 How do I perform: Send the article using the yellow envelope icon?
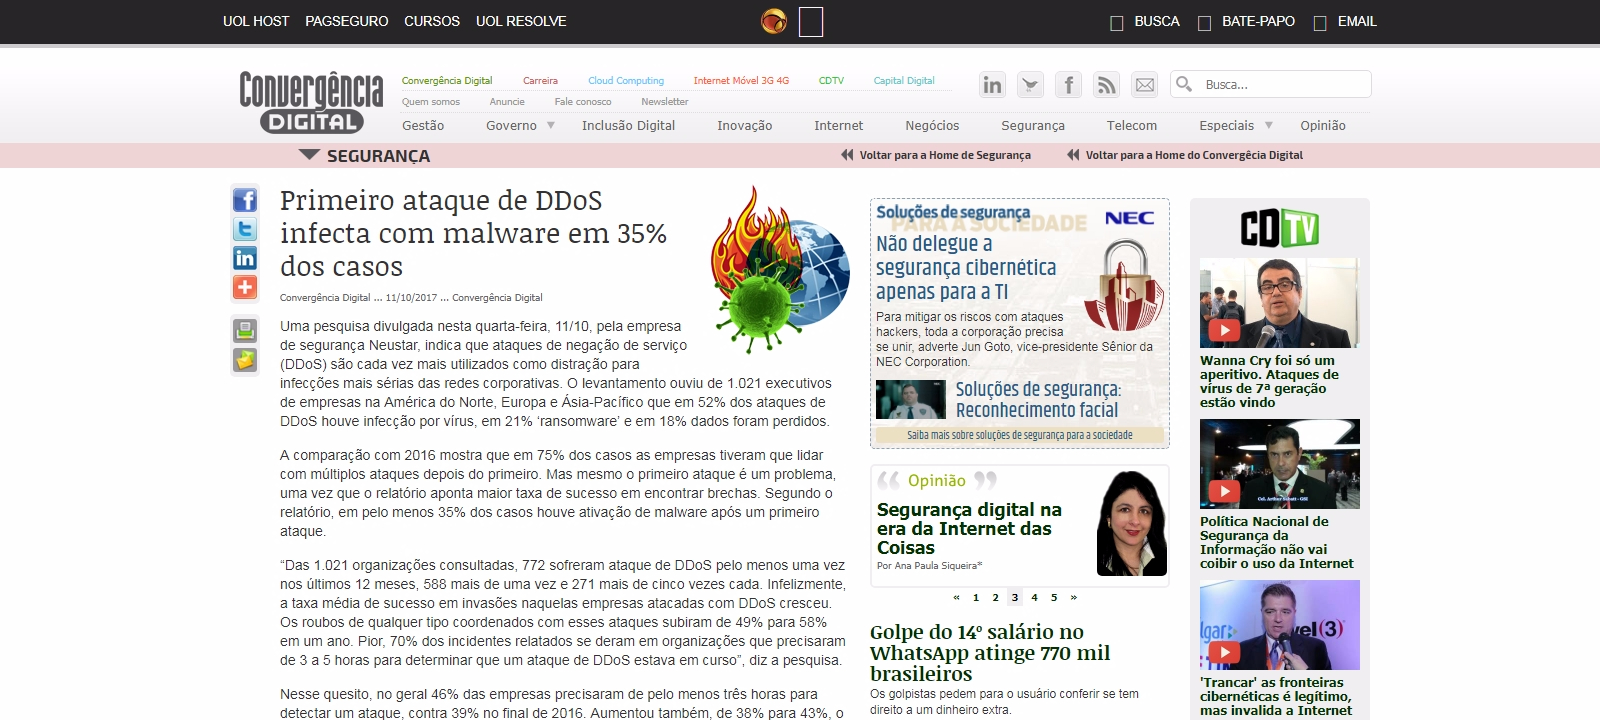[x=245, y=360]
